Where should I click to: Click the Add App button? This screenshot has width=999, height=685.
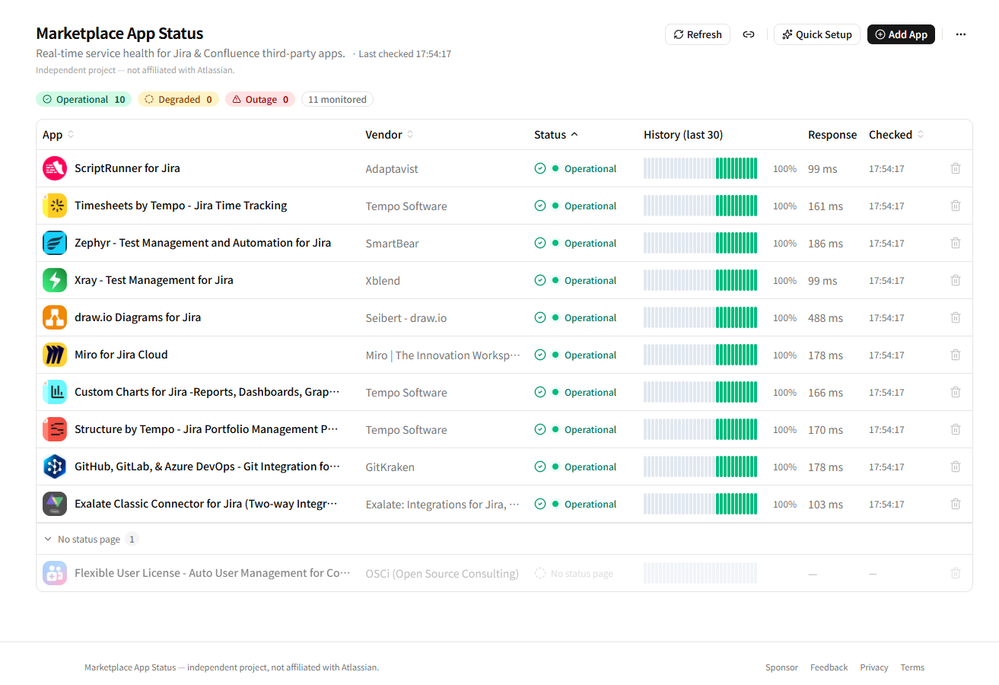tap(901, 34)
